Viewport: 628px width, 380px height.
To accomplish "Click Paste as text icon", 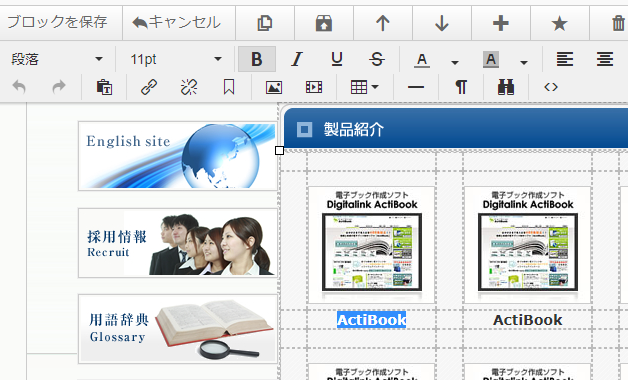I will (104, 86).
